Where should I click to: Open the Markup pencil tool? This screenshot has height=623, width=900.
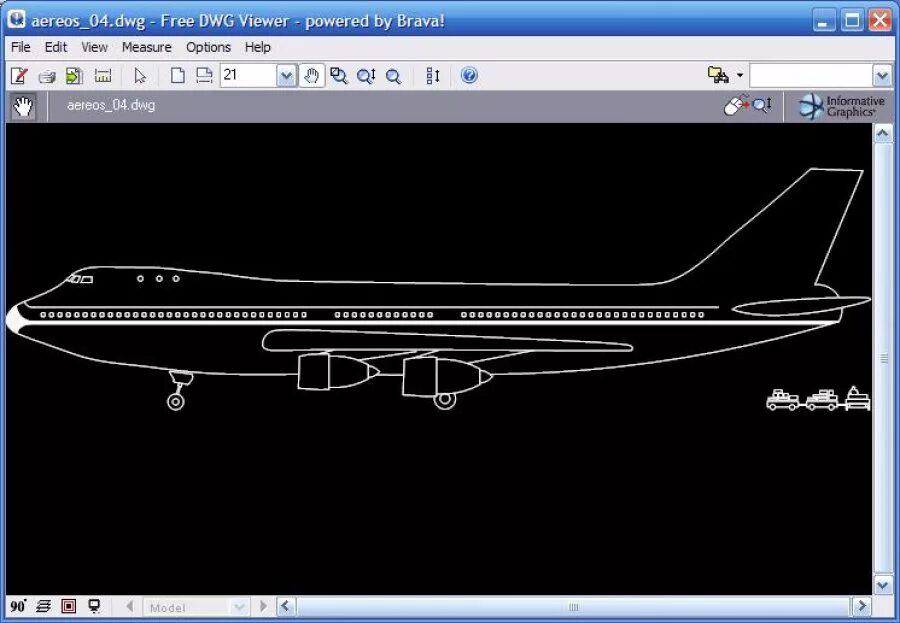click(18, 75)
